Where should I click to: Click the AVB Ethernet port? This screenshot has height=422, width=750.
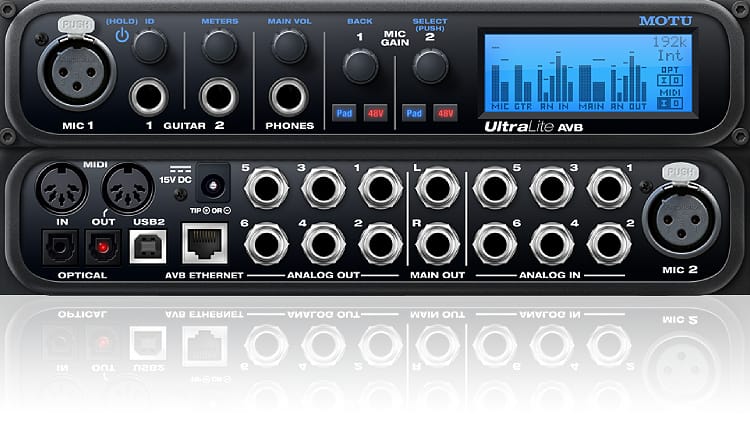(207, 243)
